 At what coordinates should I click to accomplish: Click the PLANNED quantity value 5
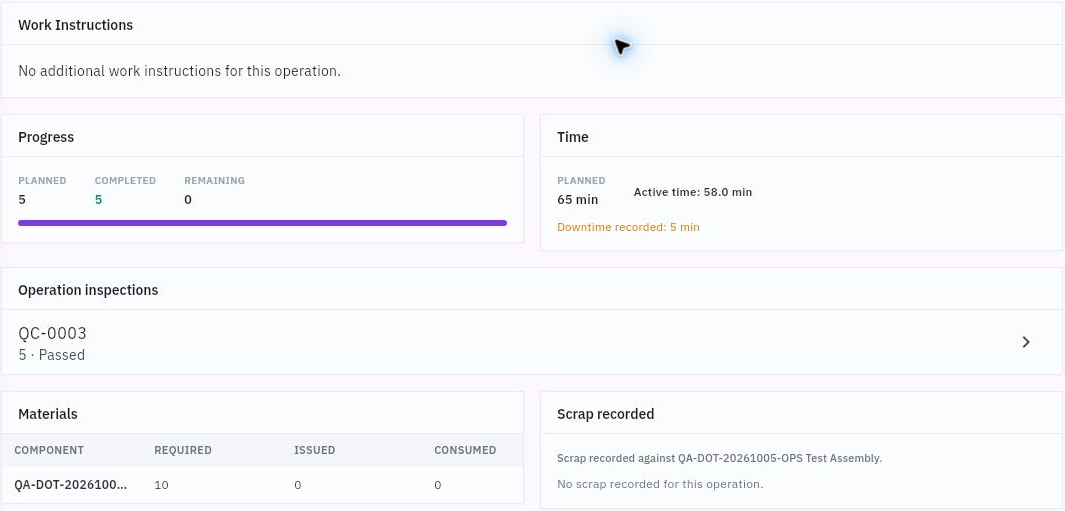coord(22,200)
